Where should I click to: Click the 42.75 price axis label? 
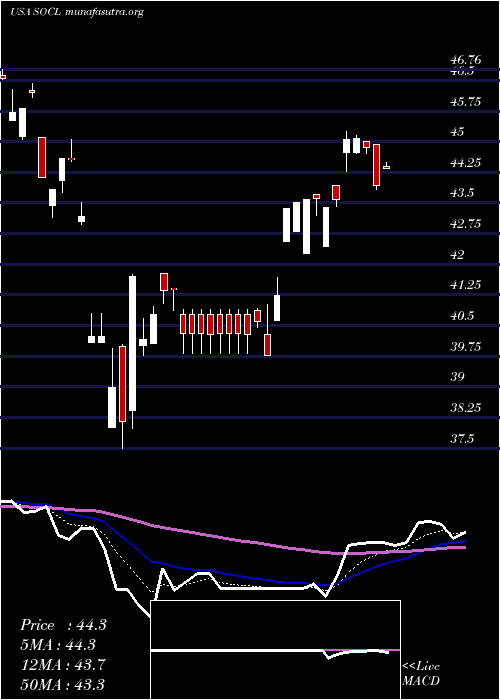[x=466, y=224]
